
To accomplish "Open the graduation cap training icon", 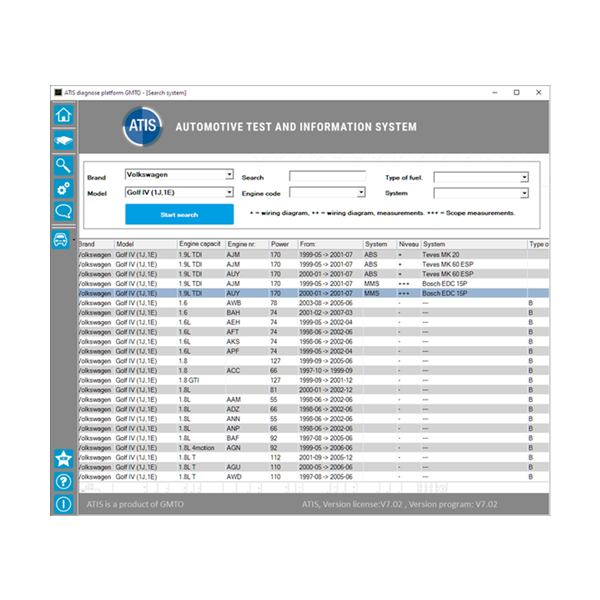I will (64, 140).
